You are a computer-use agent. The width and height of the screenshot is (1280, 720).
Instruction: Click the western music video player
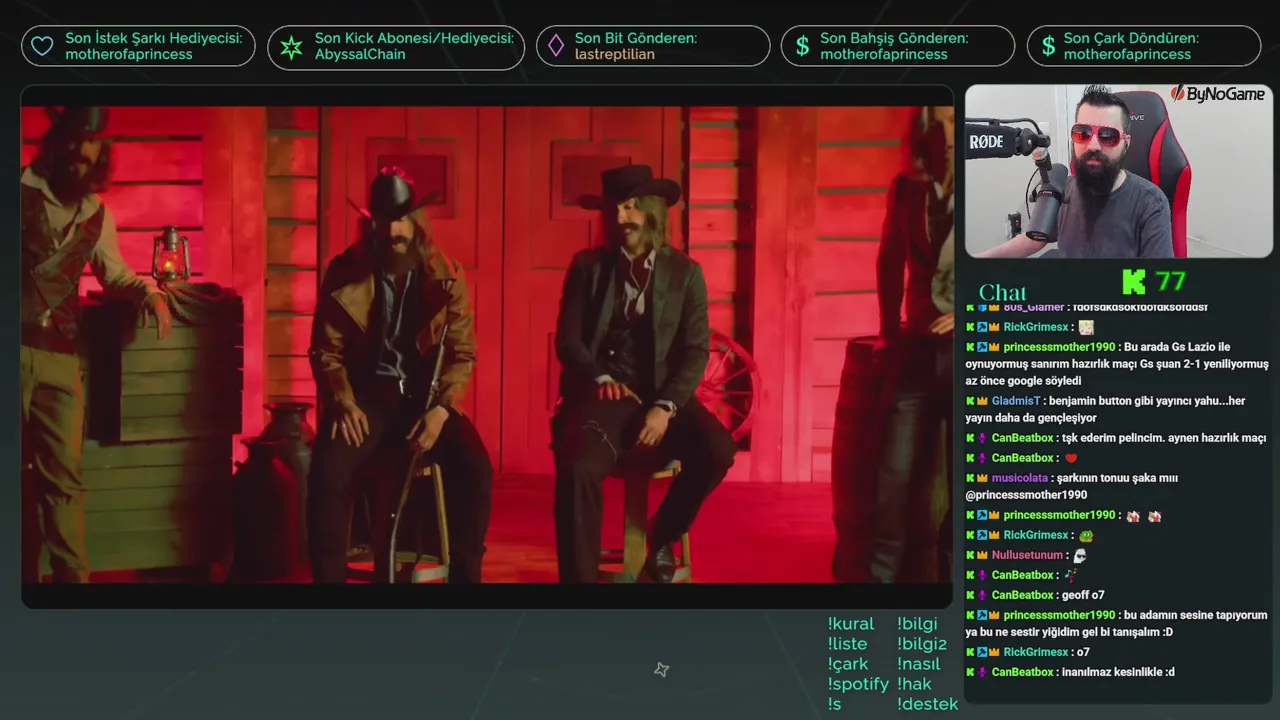pos(487,346)
